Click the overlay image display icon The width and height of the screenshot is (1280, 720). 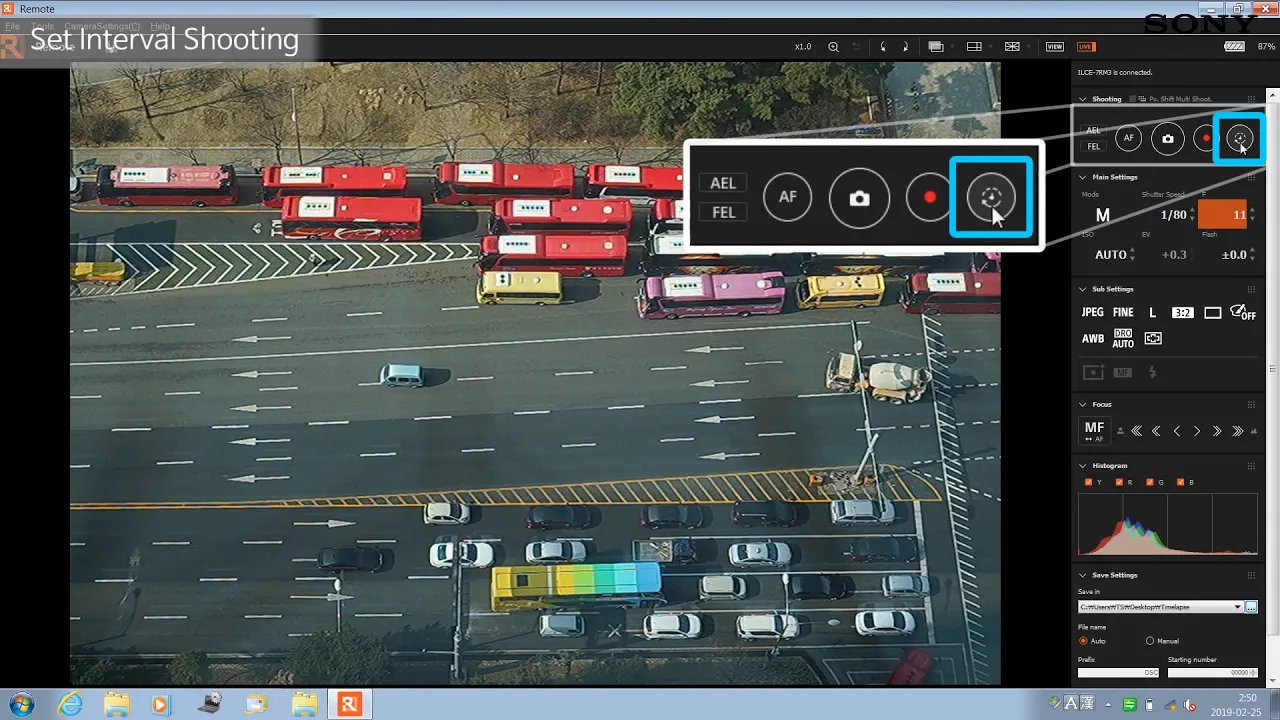(936, 47)
